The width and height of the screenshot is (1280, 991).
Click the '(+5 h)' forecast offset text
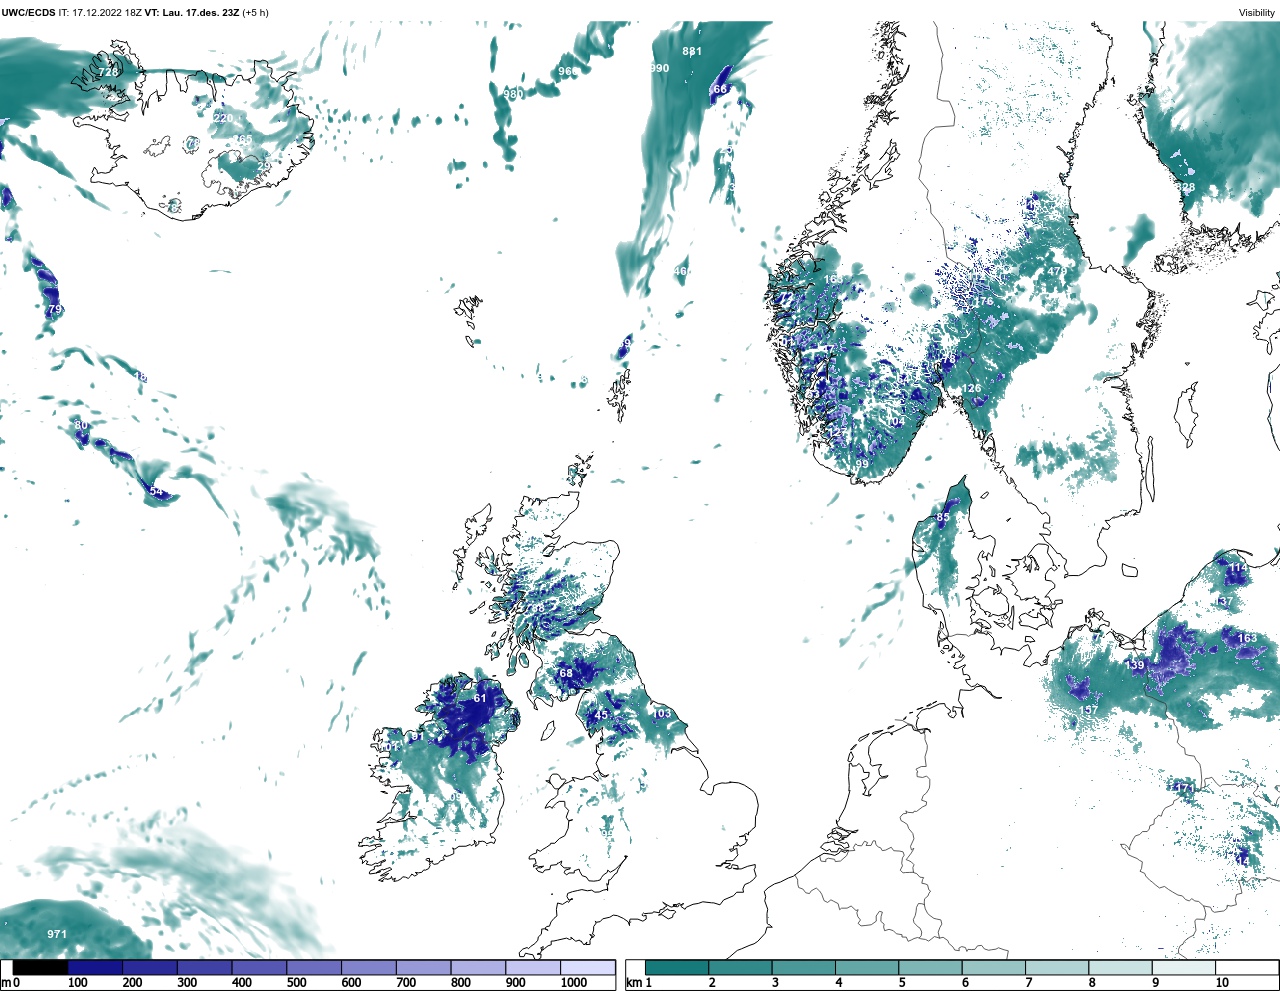255,13
